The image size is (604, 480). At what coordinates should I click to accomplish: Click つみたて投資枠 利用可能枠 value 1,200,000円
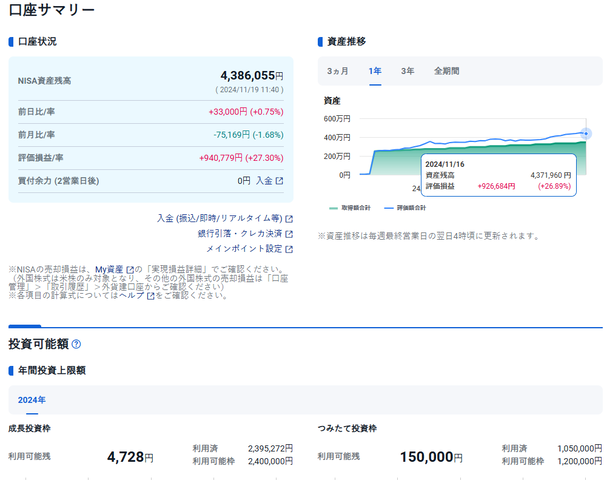click(580, 461)
